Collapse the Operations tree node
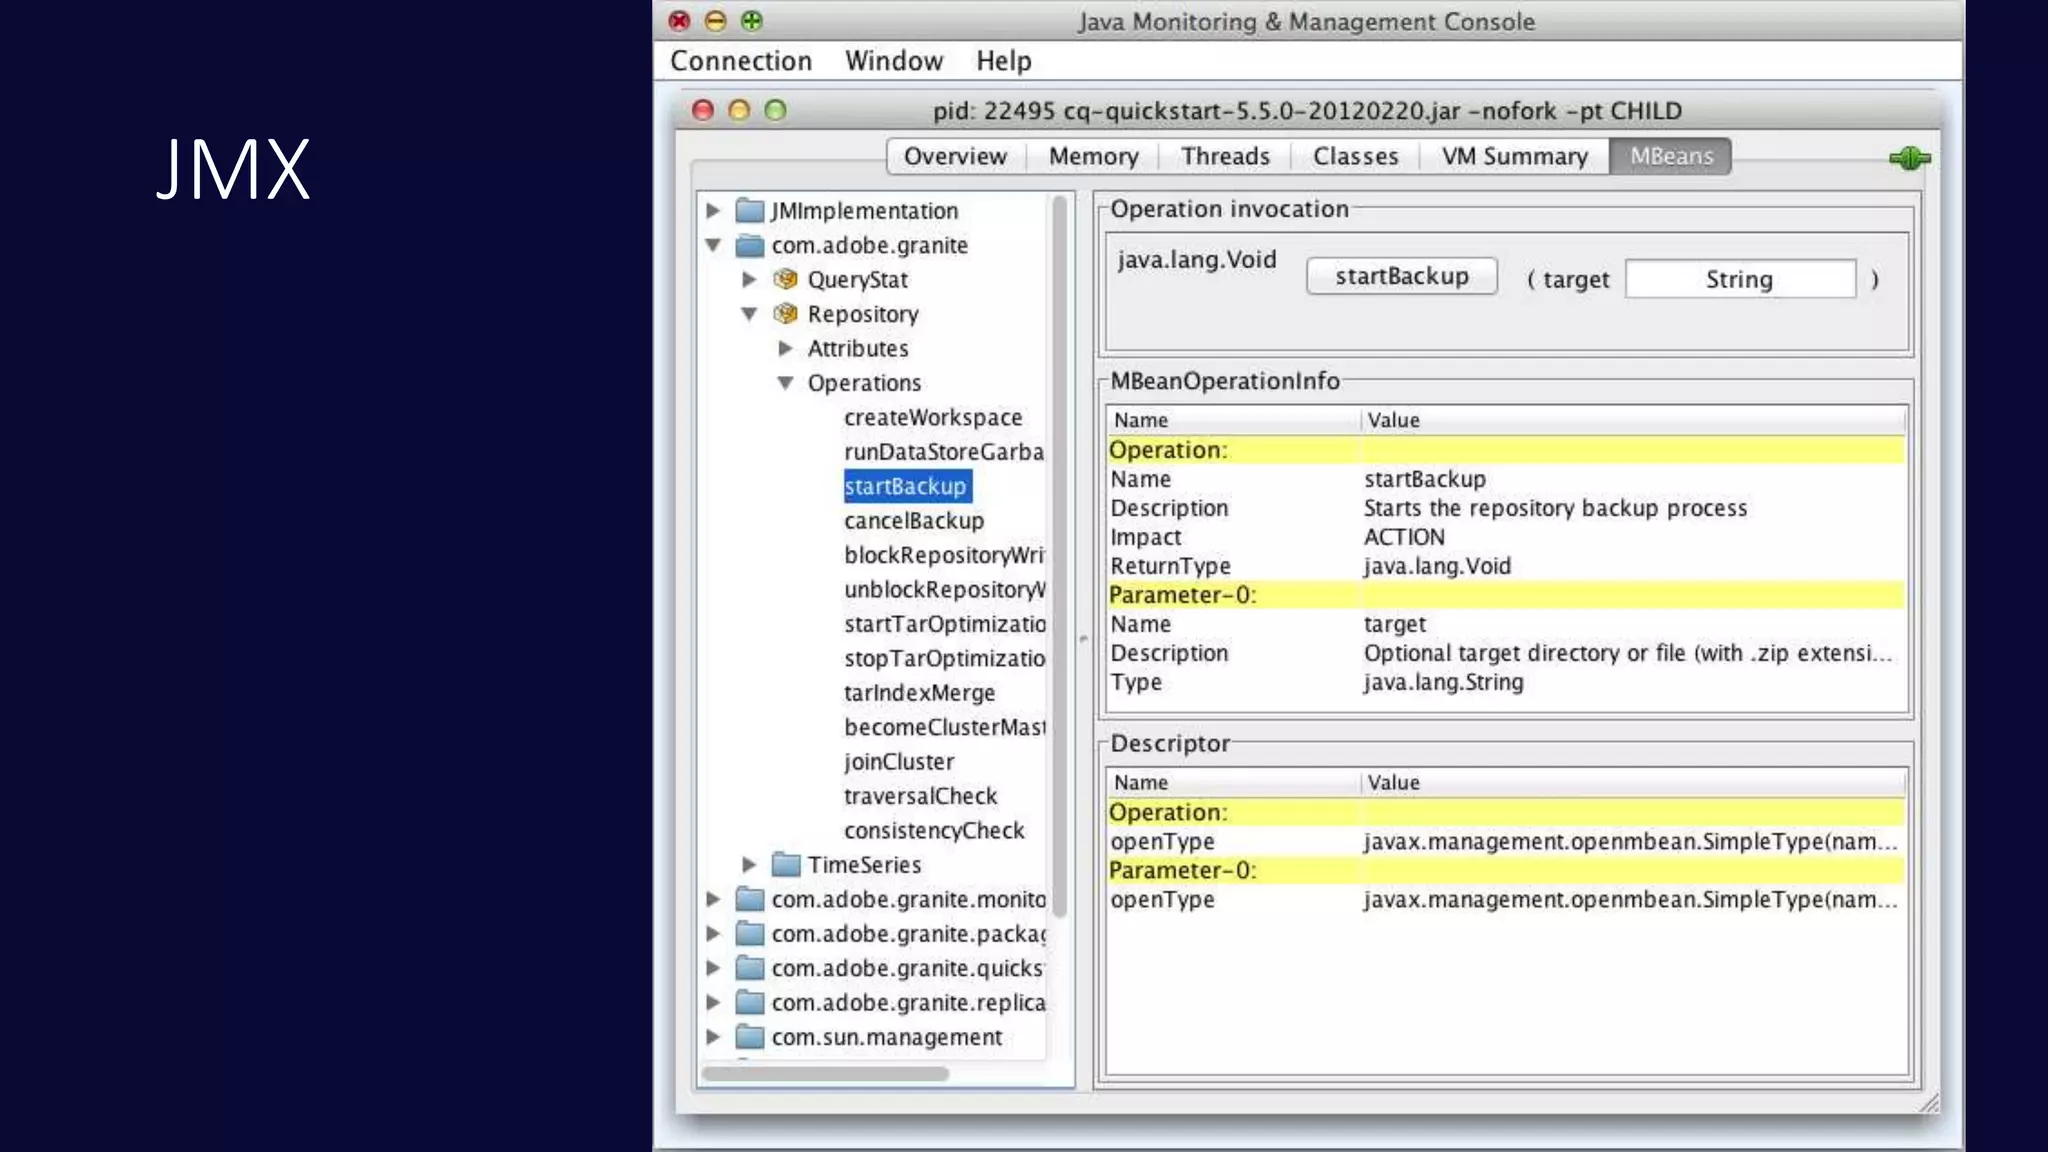This screenshot has width=2048, height=1152. click(786, 383)
